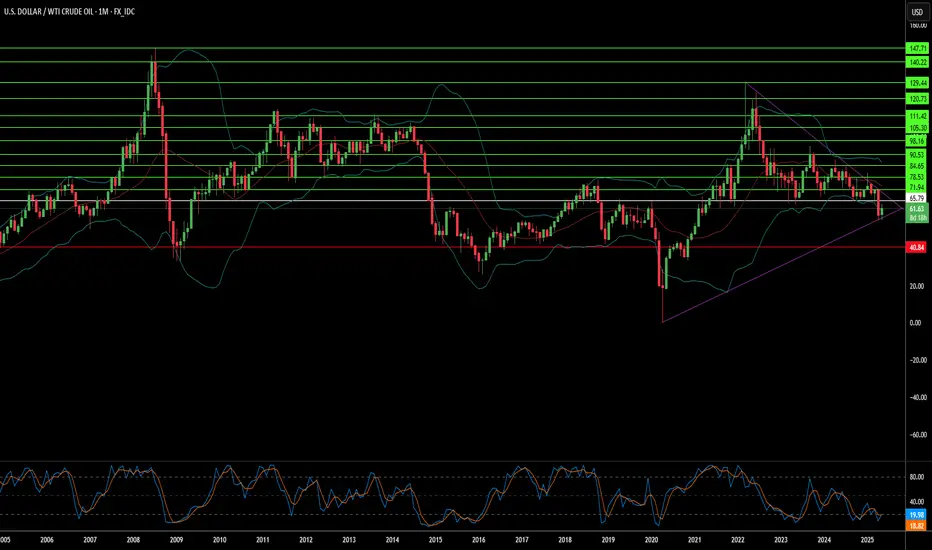The width and height of the screenshot is (932, 550).
Task: Select the red 40.84 support label
Action: [x=917, y=247]
